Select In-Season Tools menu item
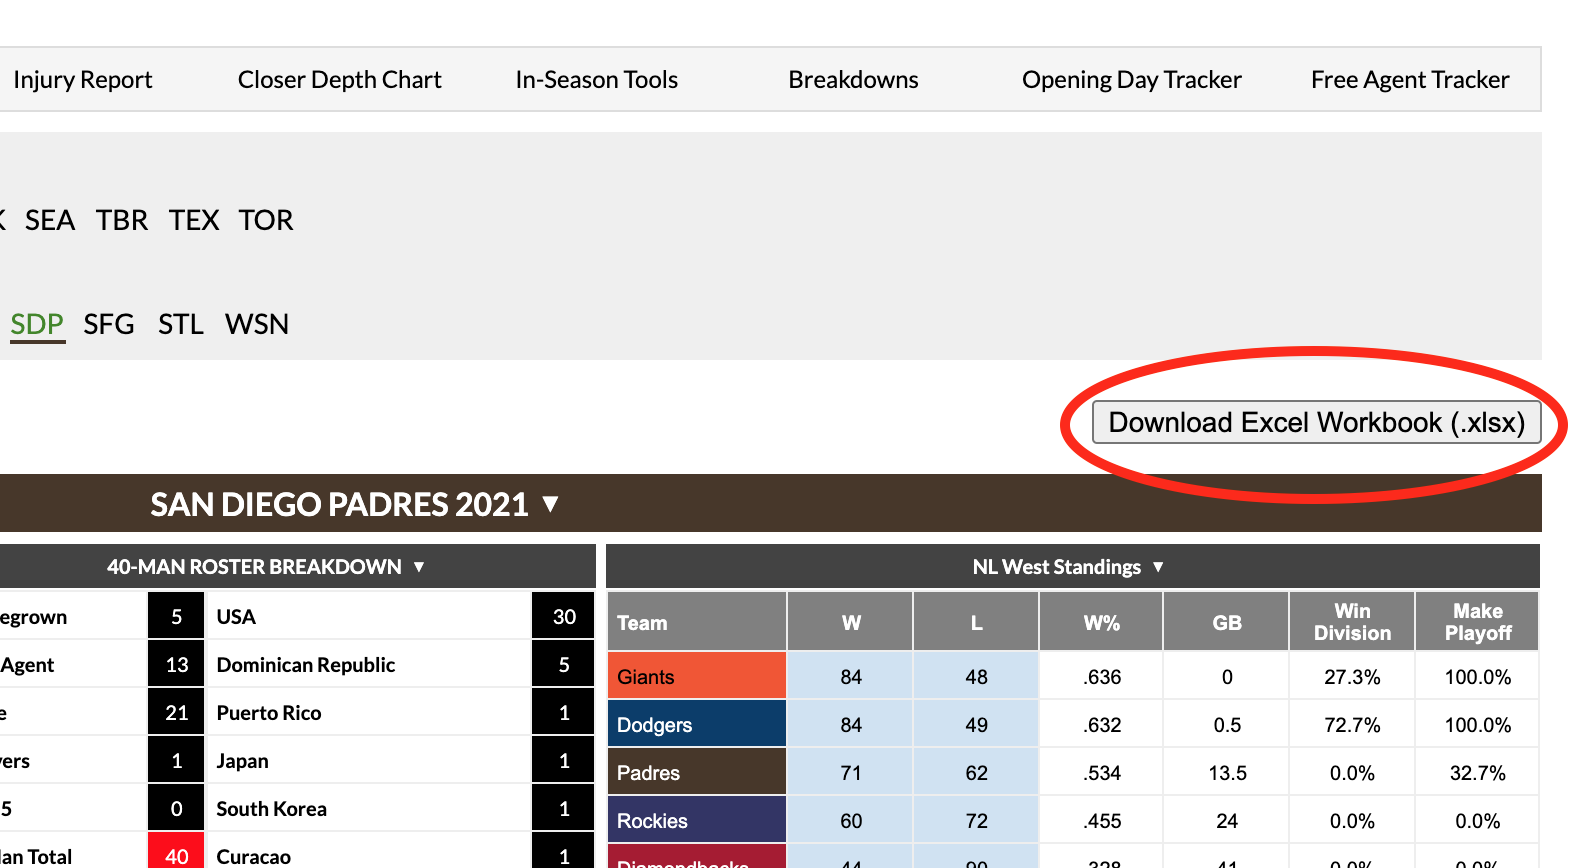 click(596, 80)
